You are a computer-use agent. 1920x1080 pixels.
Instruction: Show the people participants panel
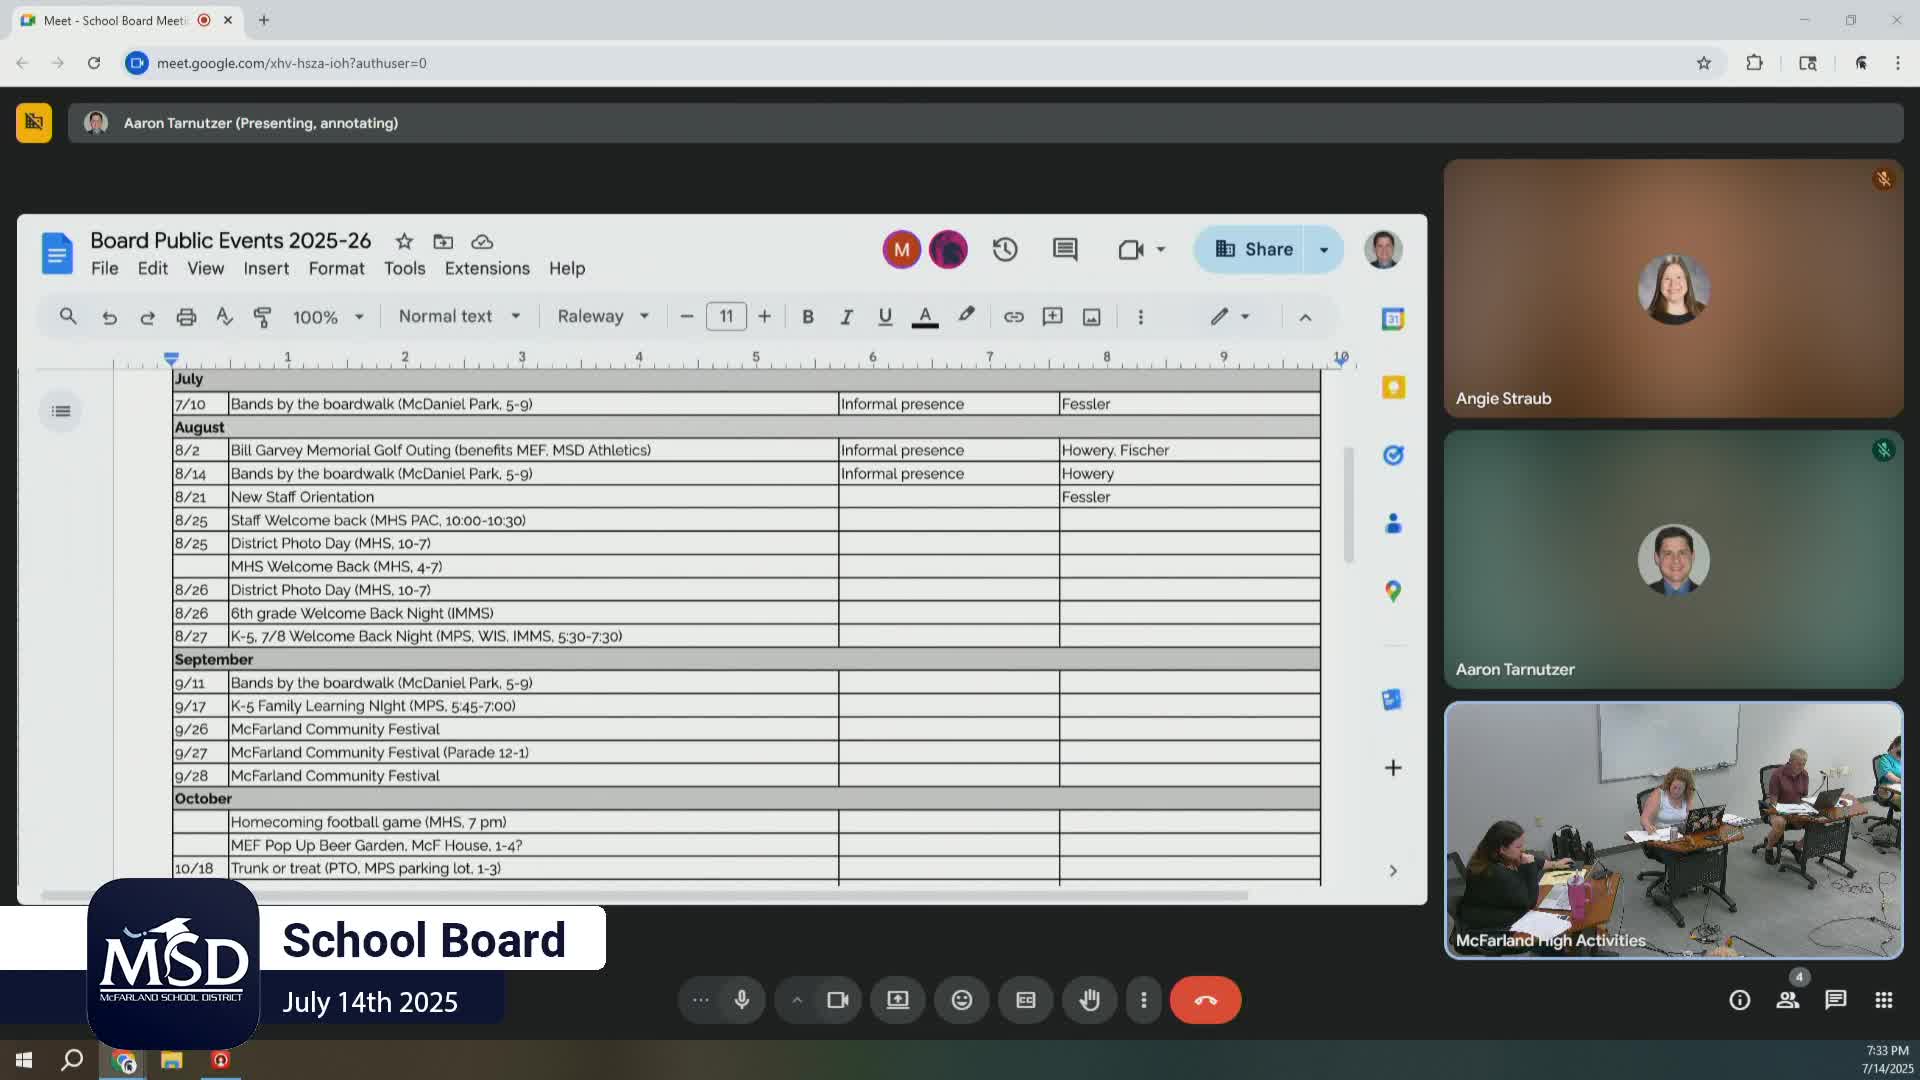(x=1787, y=1000)
